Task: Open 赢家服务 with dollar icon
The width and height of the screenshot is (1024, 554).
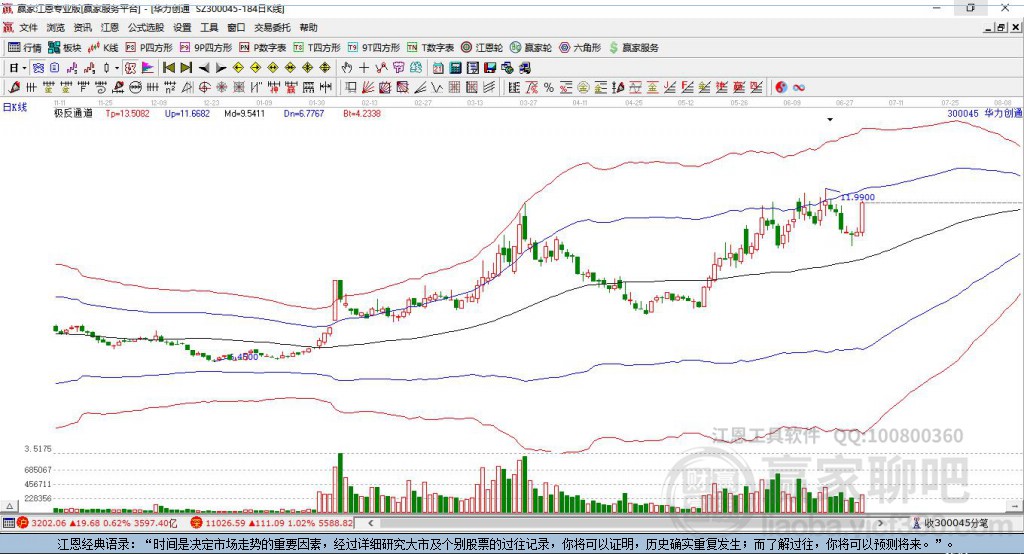Action: [633, 48]
